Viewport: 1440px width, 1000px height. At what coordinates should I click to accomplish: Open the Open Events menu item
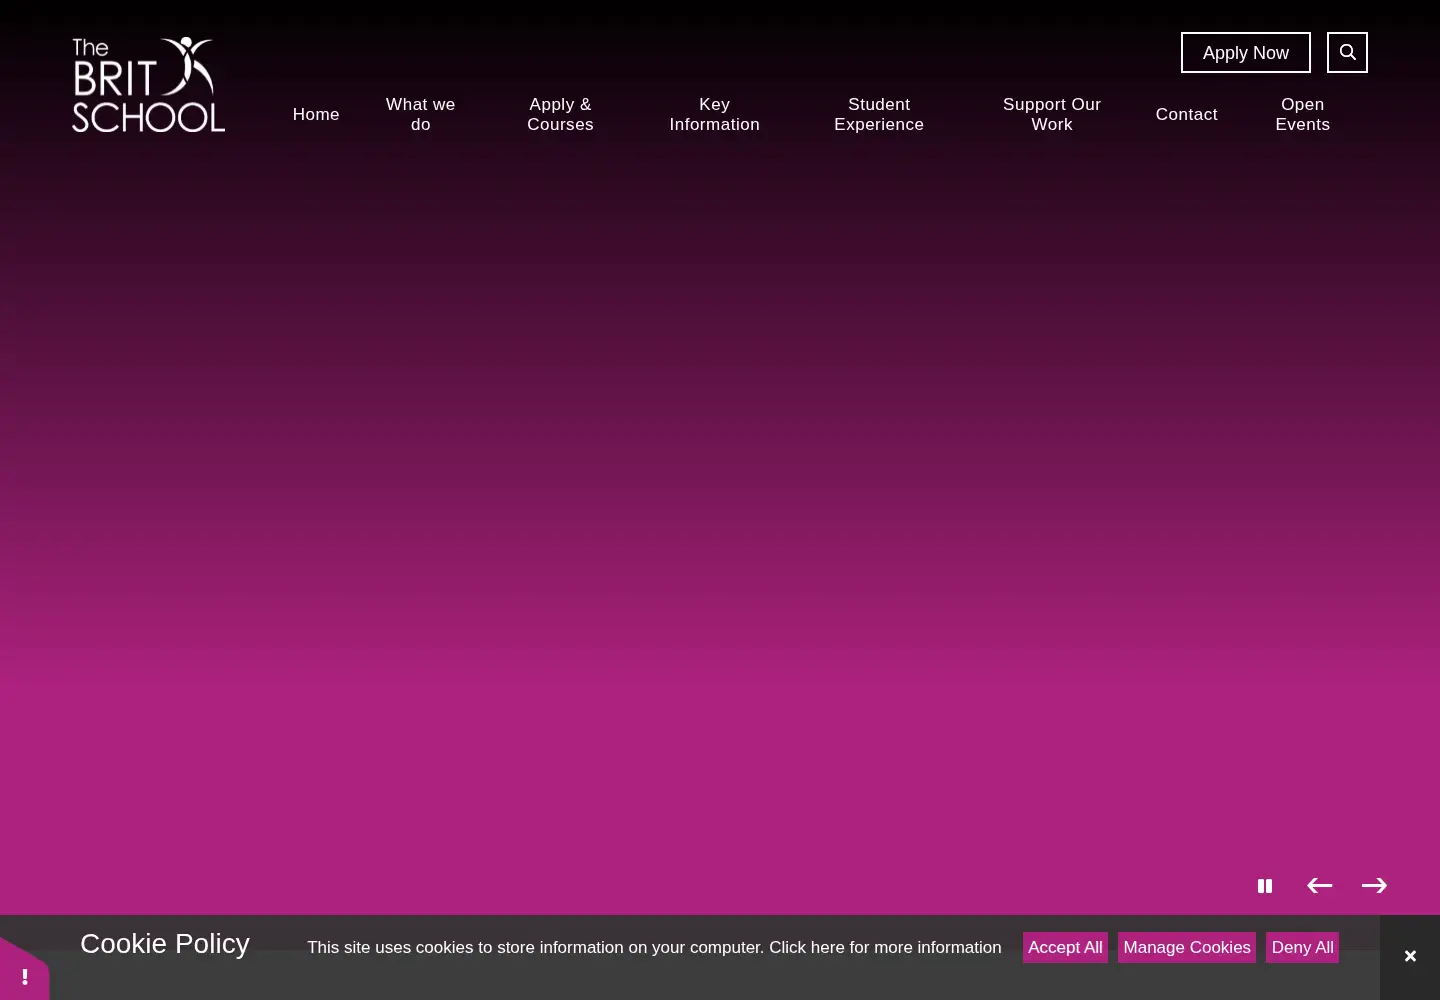pos(1303,114)
